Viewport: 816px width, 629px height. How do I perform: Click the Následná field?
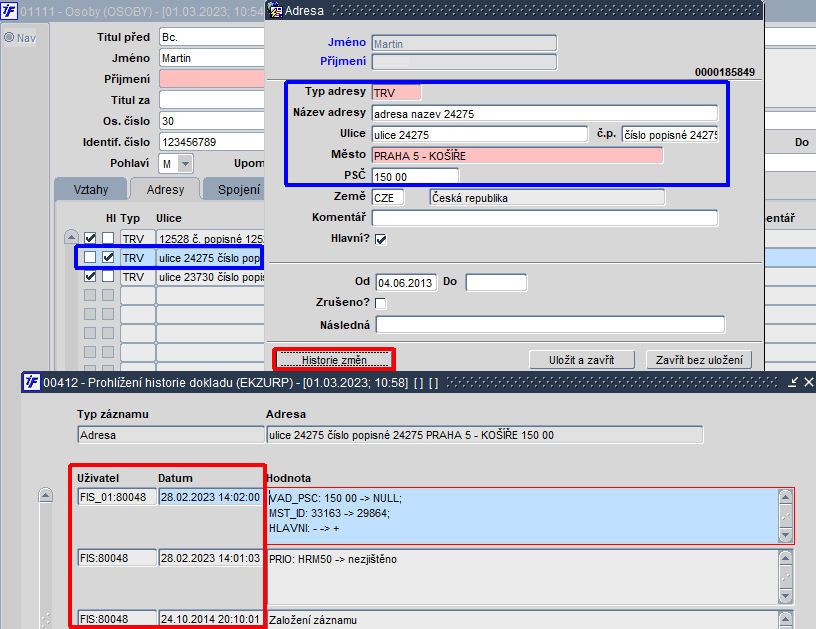(x=550, y=325)
